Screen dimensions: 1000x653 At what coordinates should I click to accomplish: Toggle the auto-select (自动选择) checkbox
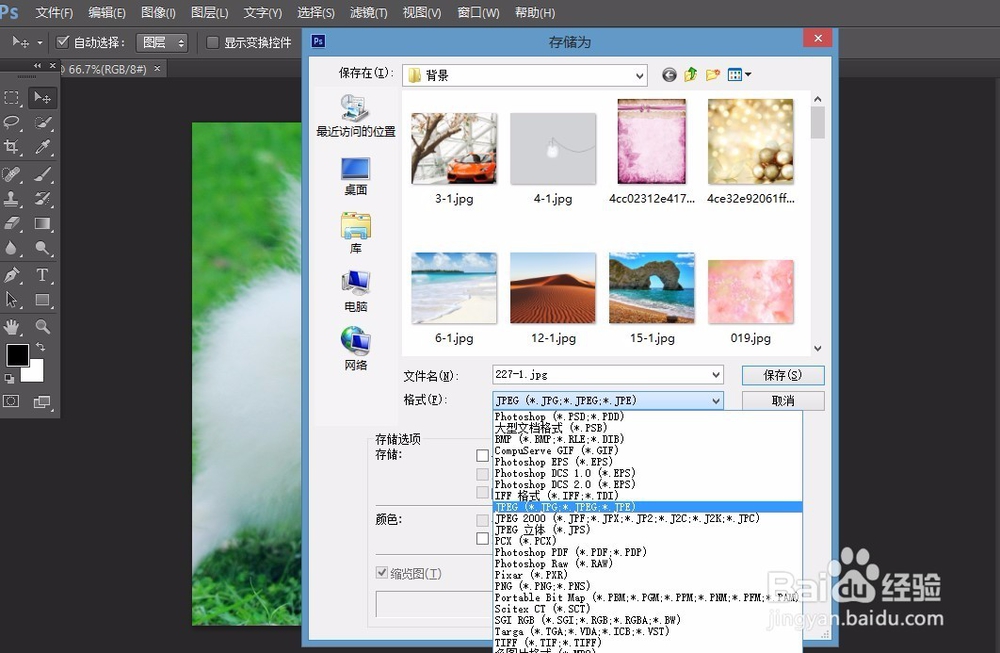[62, 42]
